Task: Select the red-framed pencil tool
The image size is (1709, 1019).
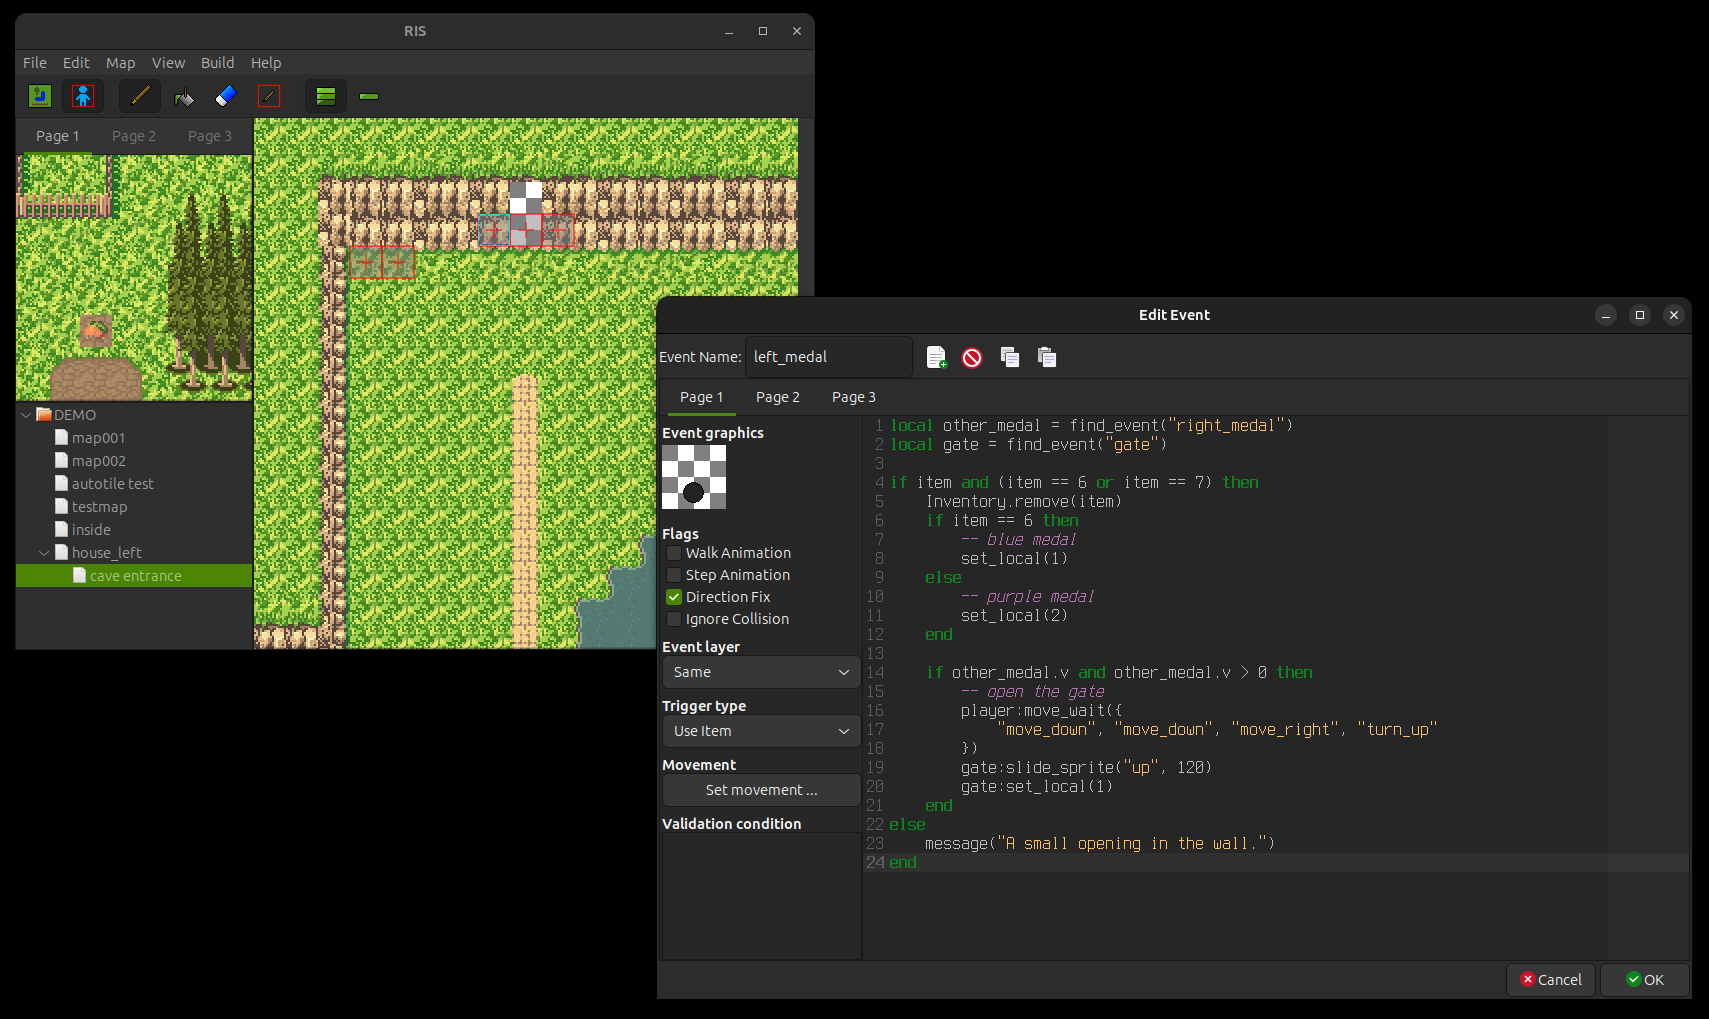Action: click(269, 96)
